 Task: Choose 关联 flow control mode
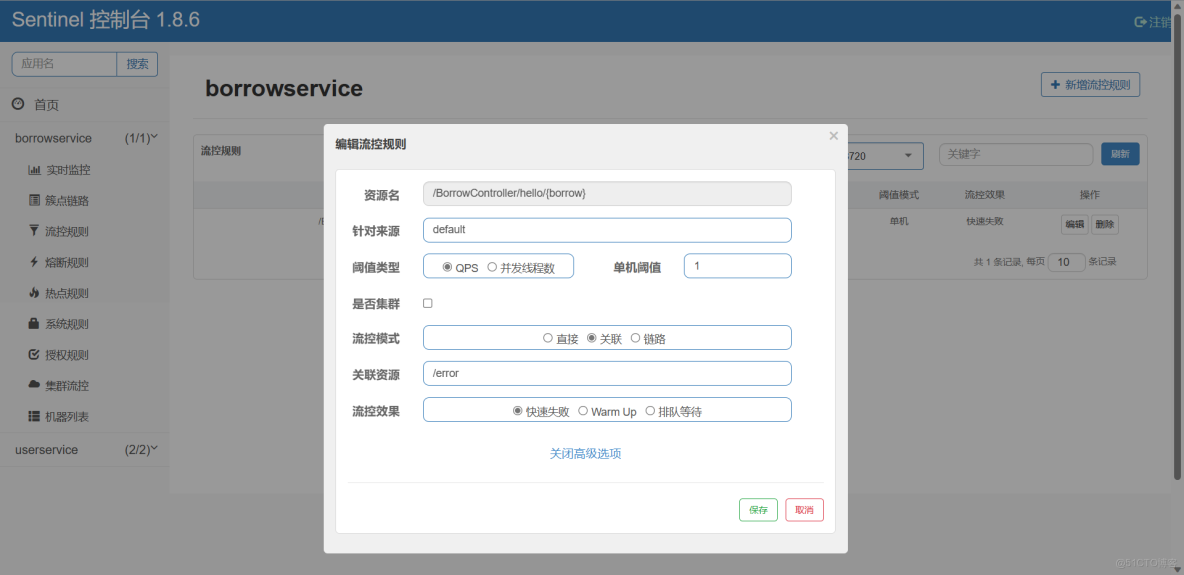(591, 338)
